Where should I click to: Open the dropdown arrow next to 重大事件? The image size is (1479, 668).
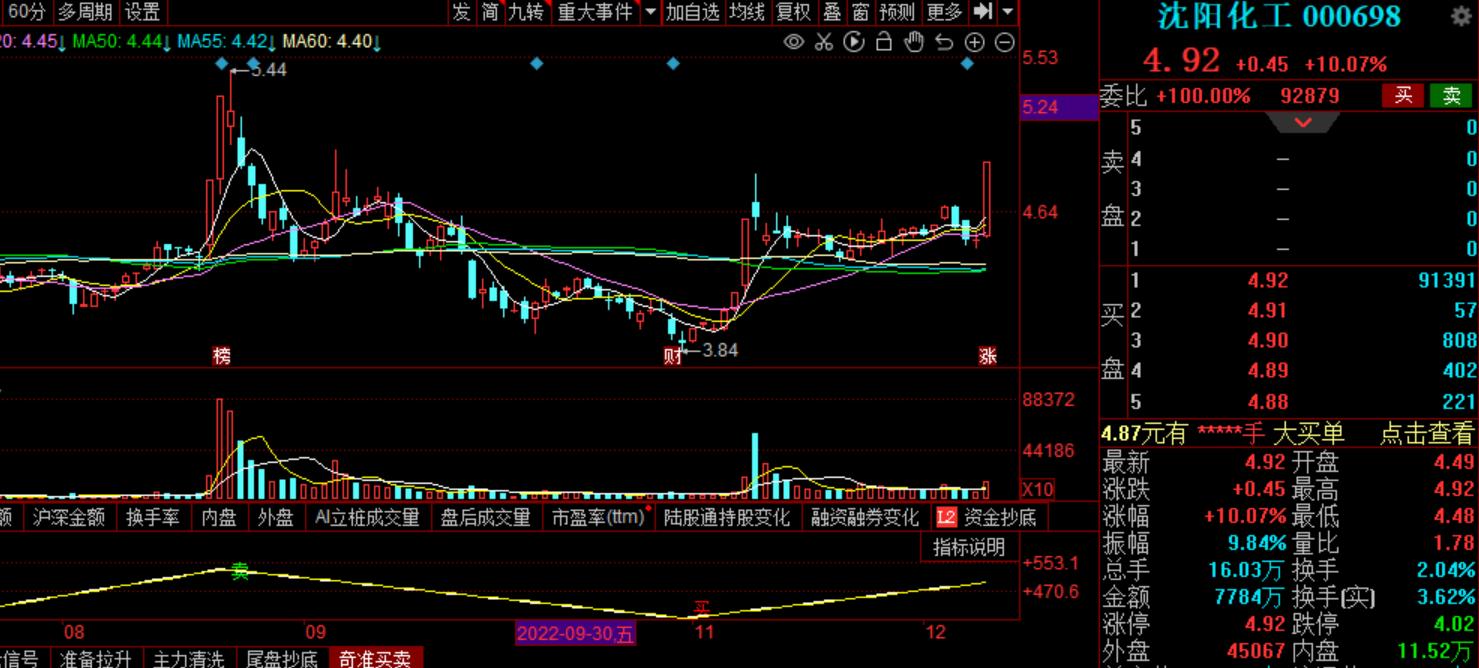tap(650, 11)
